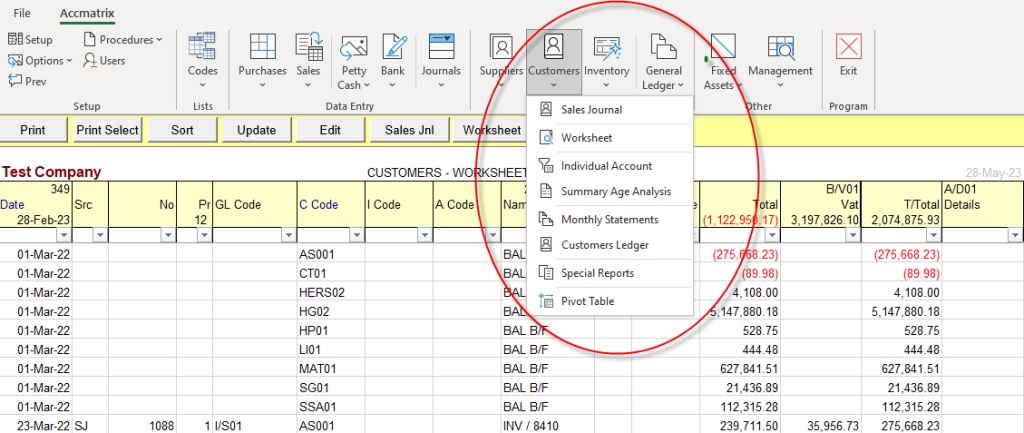Expand the Options dropdown in Setup
Image resolution: width=1024 pixels, height=433 pixels.
41,60
